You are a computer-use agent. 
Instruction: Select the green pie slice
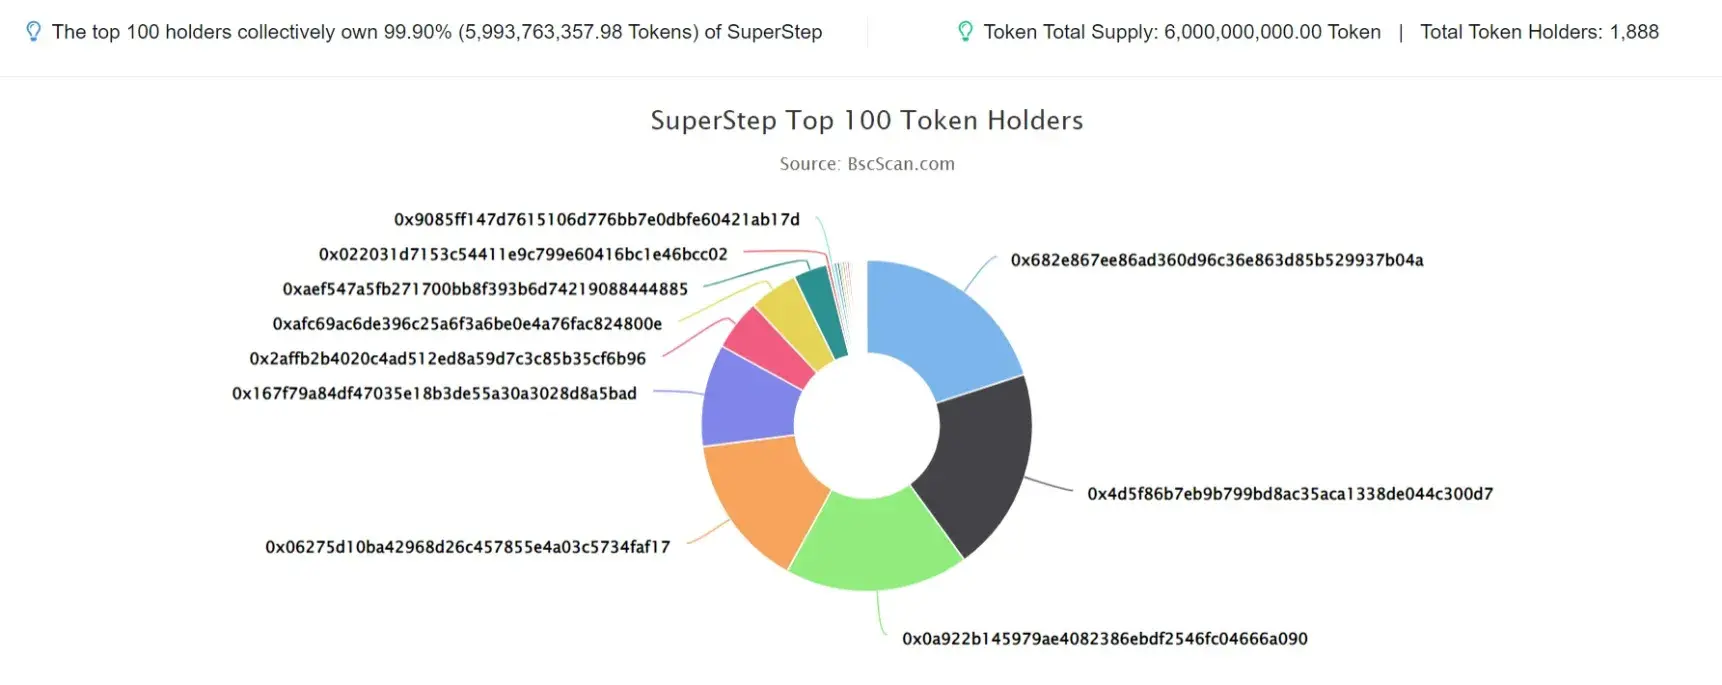pos(875,545)
